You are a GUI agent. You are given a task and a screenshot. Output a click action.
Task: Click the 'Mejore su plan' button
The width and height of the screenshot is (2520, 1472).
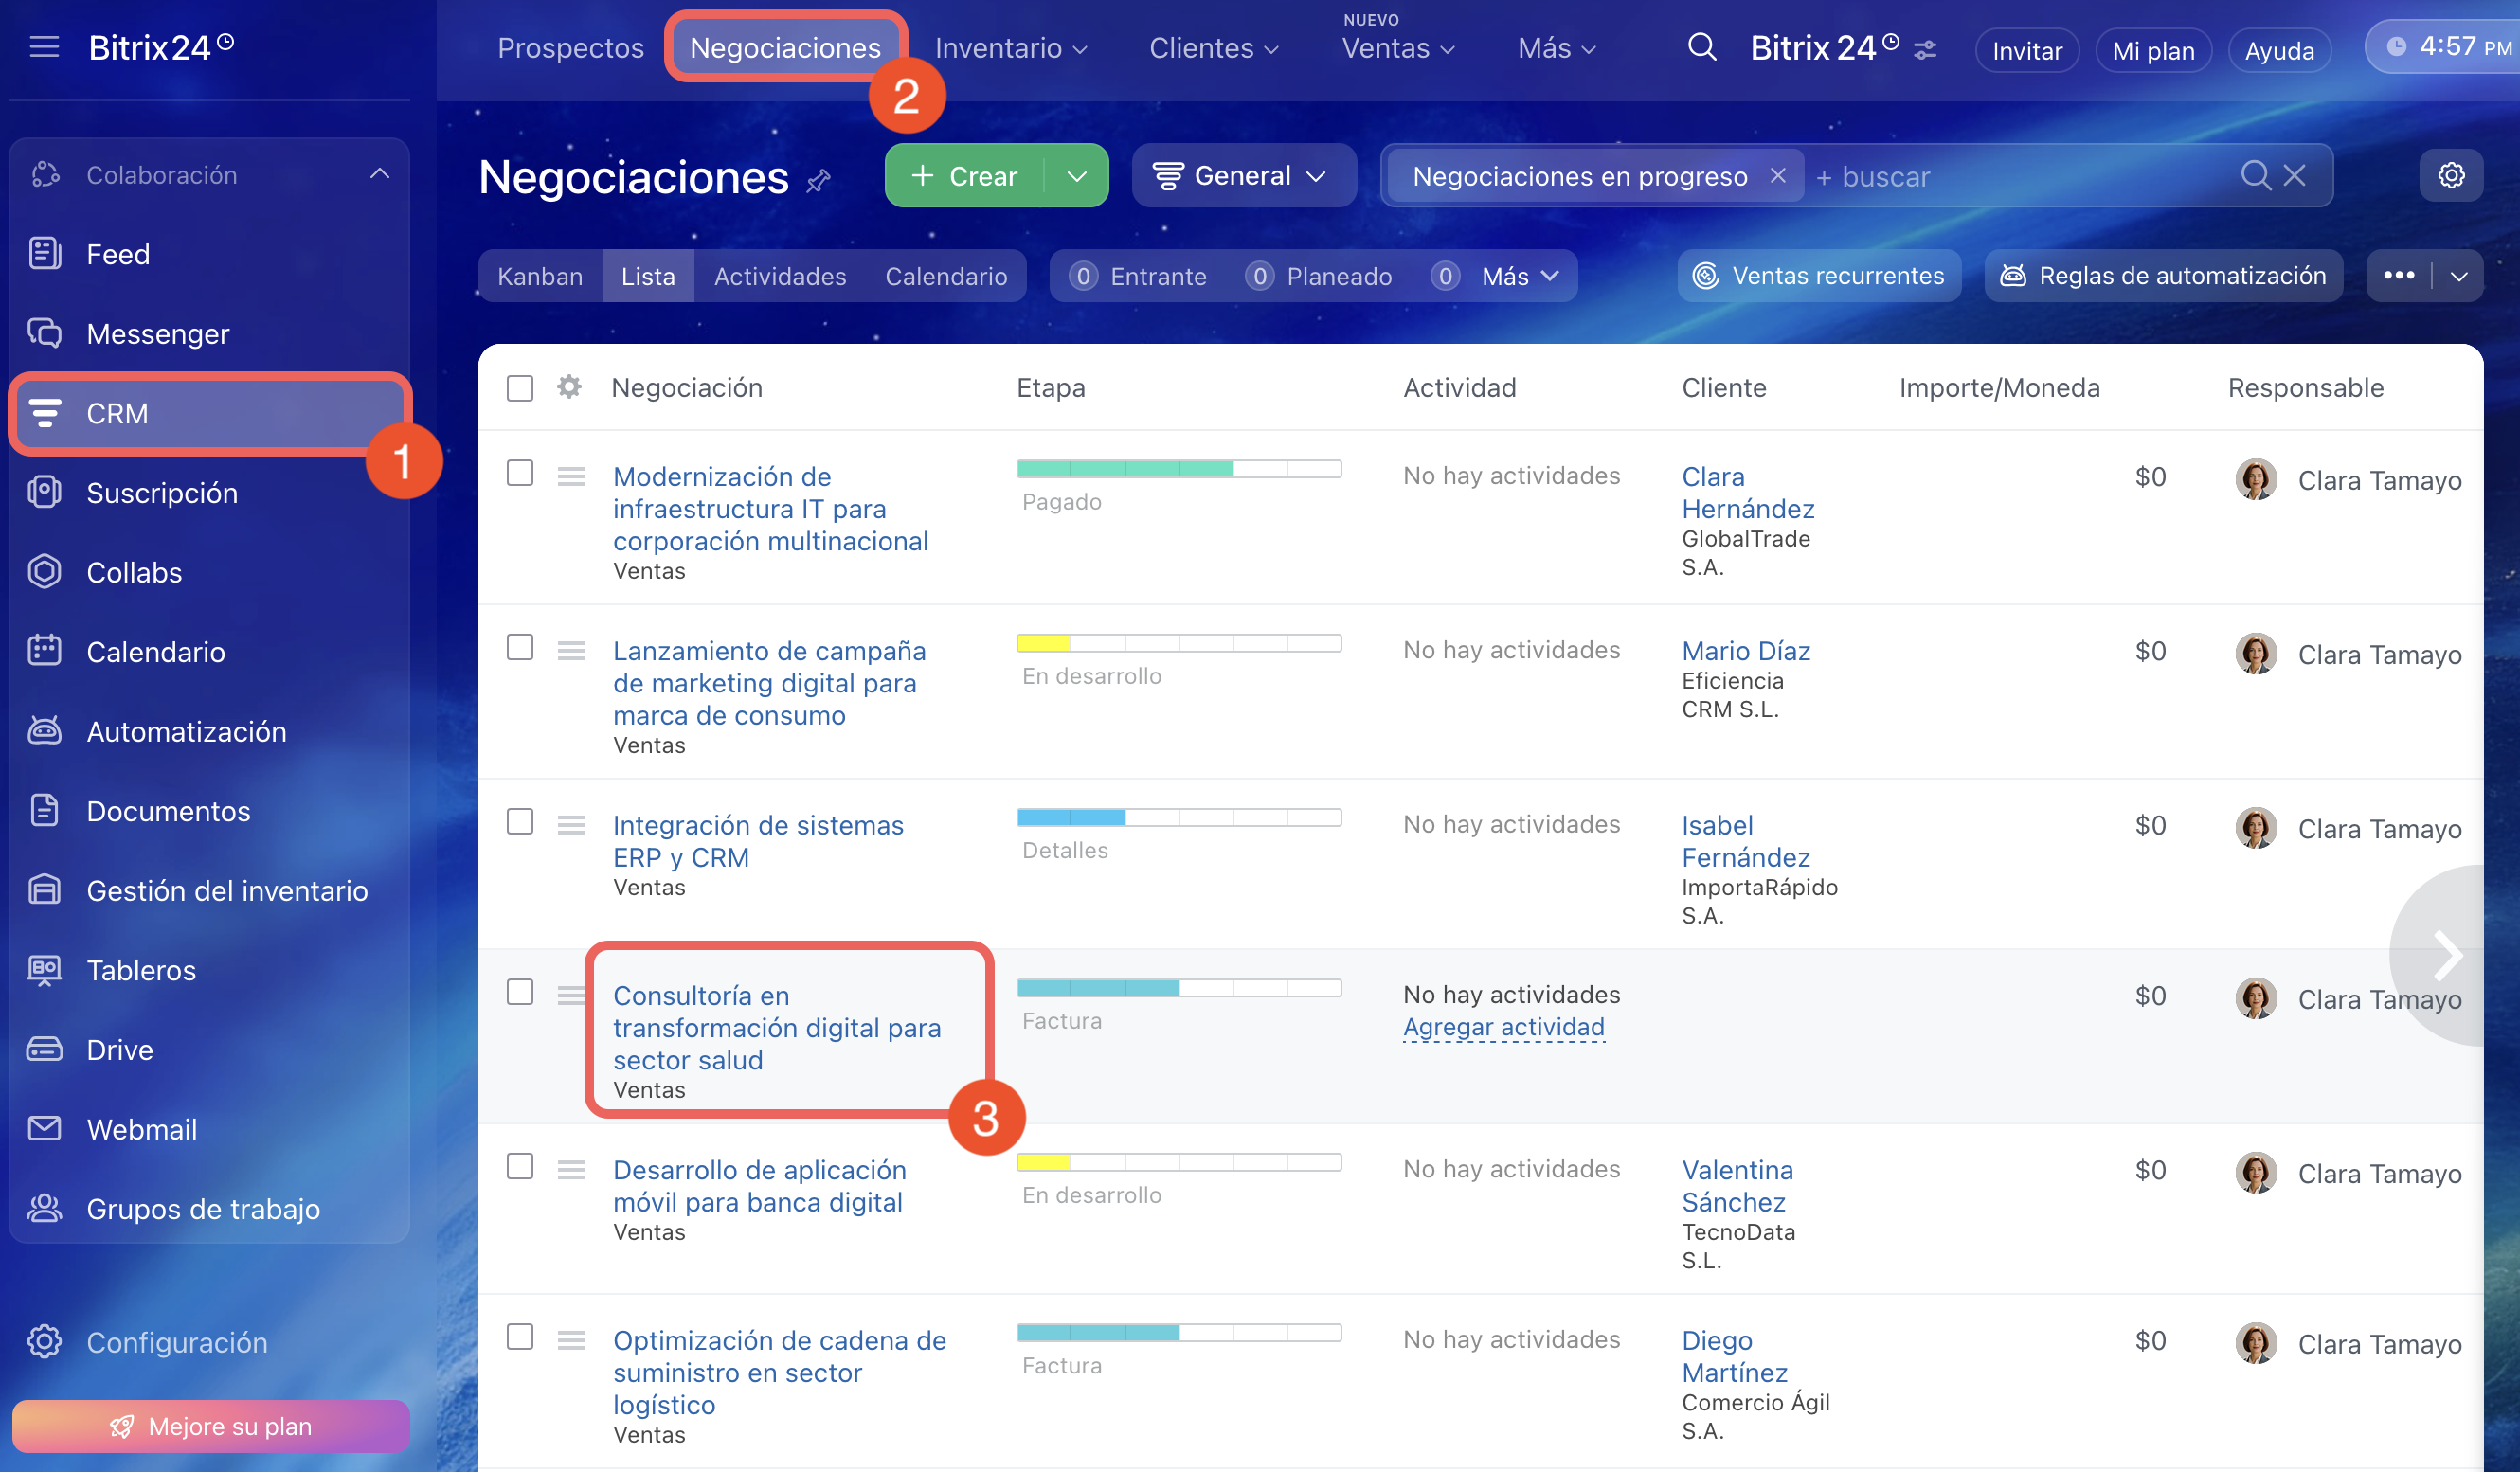click(211, 1425)
